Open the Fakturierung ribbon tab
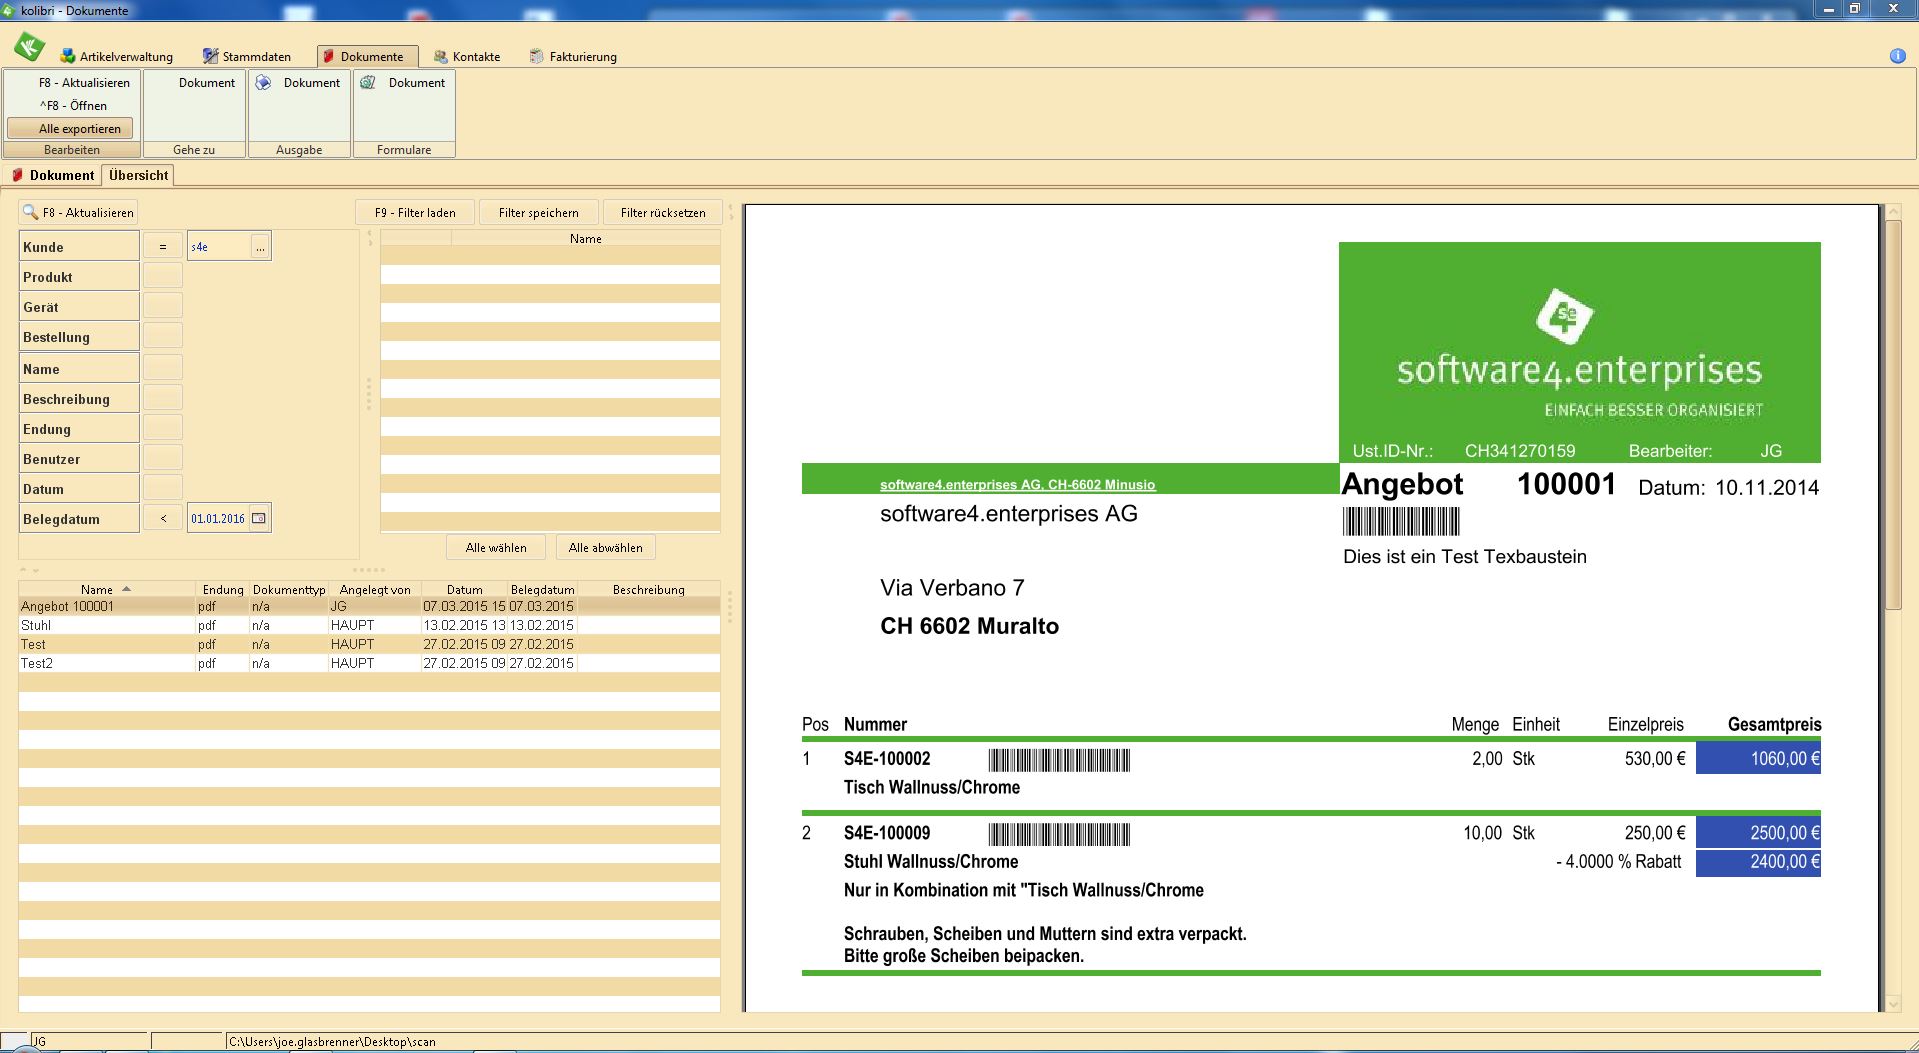 [573, 57]
